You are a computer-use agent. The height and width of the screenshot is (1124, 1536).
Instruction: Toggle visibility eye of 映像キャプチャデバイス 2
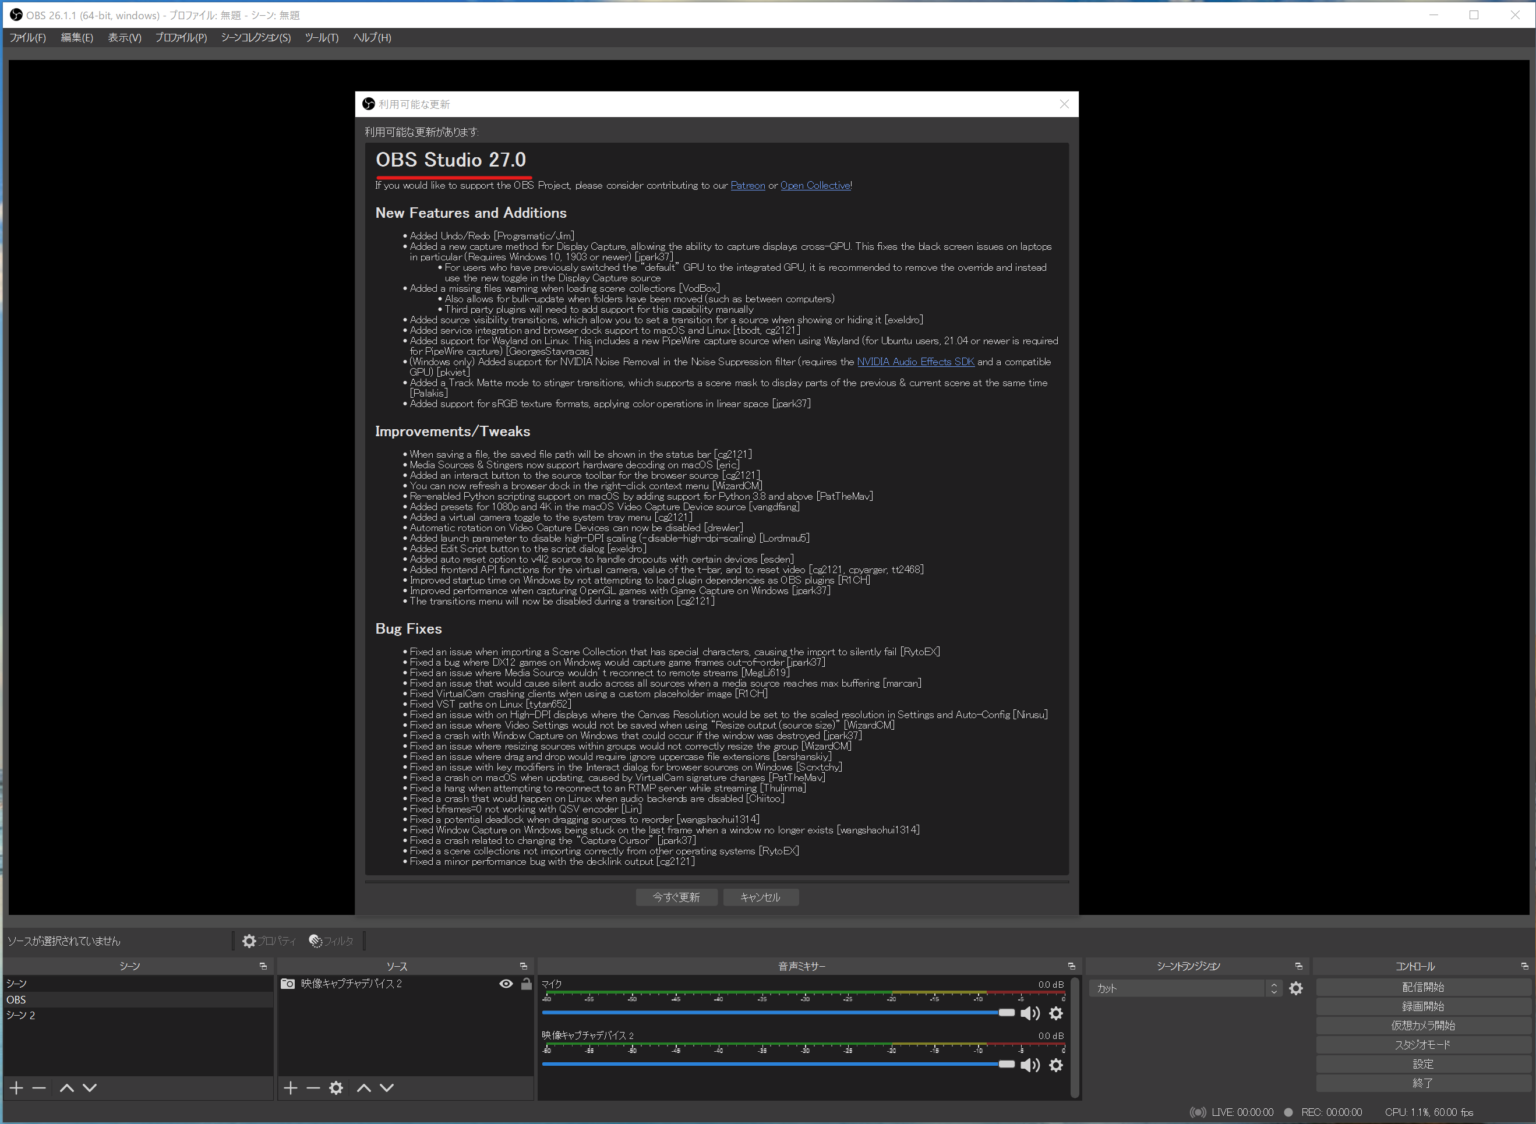506,984
